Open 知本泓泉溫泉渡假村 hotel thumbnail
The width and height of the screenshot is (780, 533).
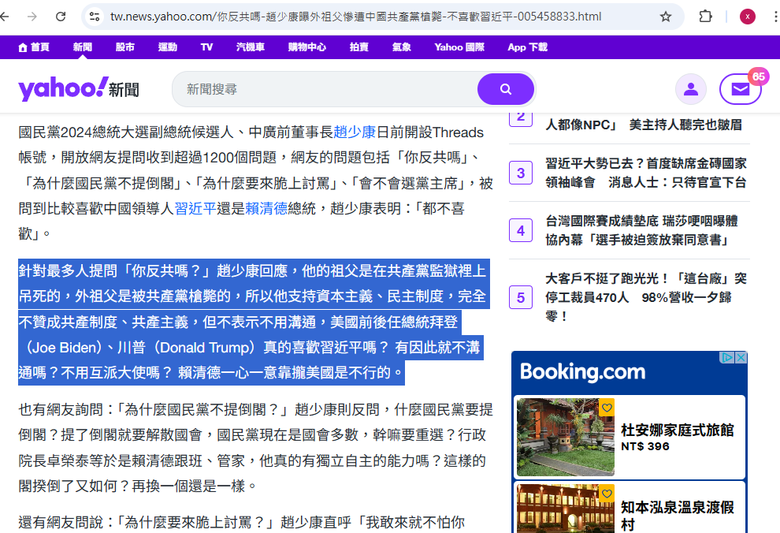(x=566, y=509)
